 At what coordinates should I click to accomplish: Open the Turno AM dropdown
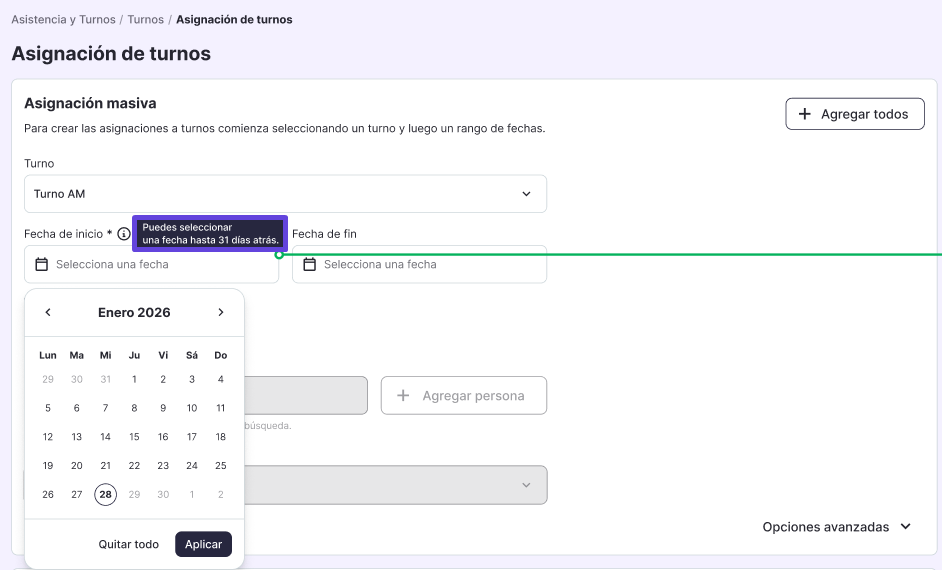coord(285,194)
